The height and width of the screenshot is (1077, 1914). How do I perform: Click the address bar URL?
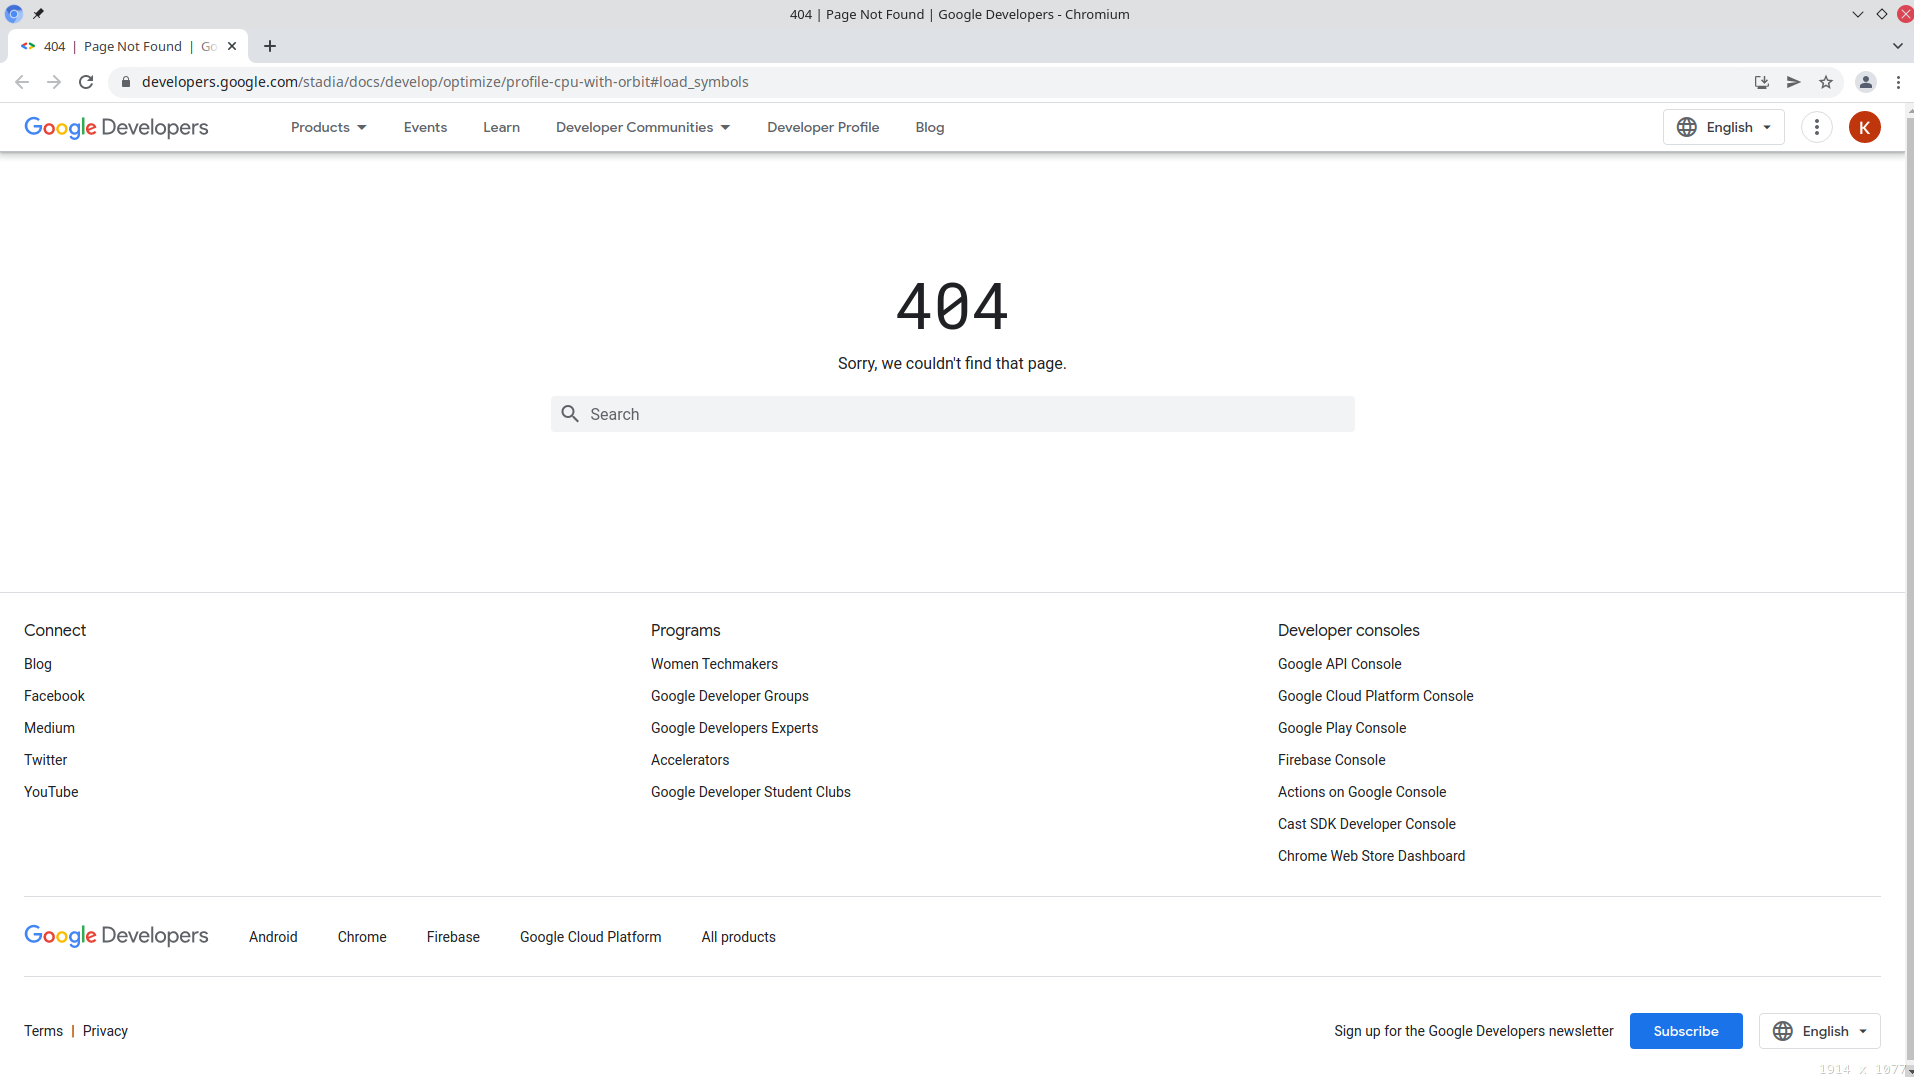click(445, 82)
